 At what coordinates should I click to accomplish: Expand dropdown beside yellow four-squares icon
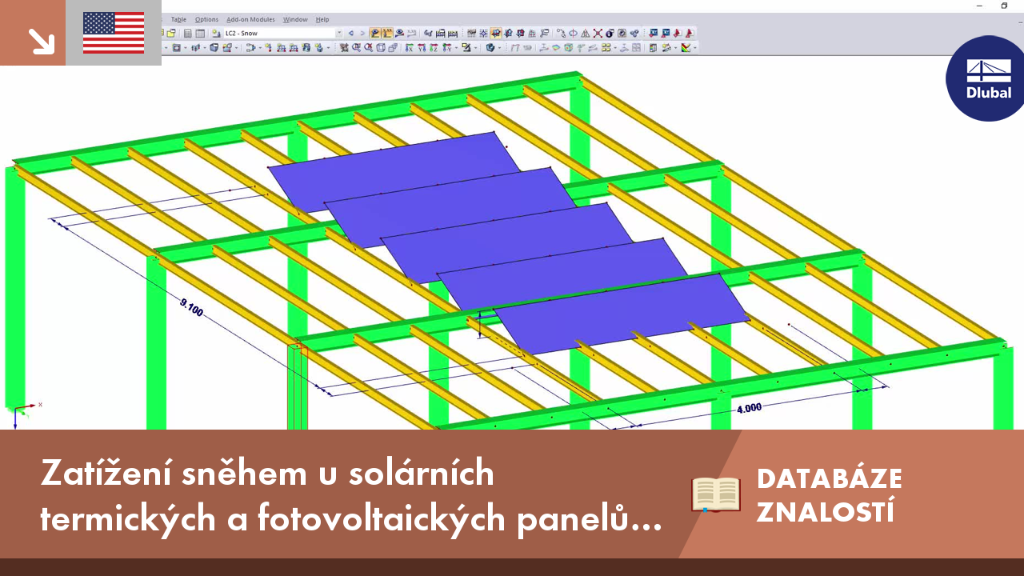(615, 48)
